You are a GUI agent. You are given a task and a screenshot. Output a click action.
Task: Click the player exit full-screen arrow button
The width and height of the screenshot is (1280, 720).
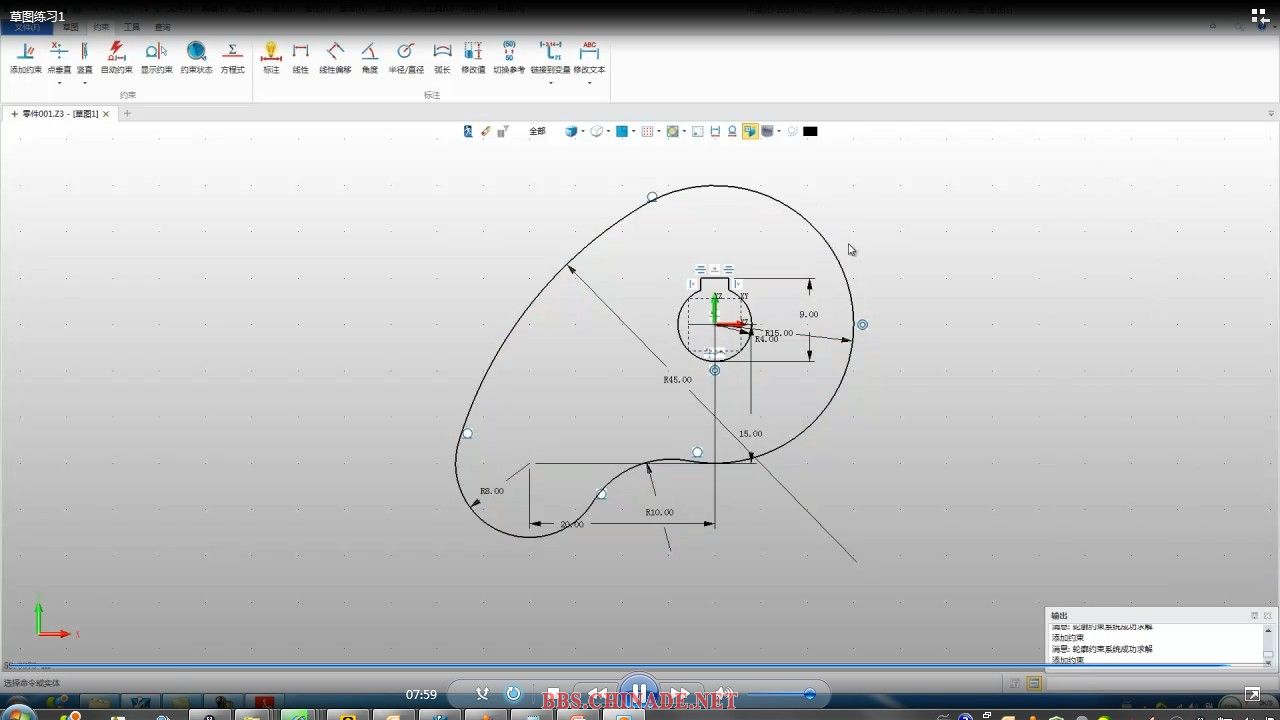[1252, 694]
